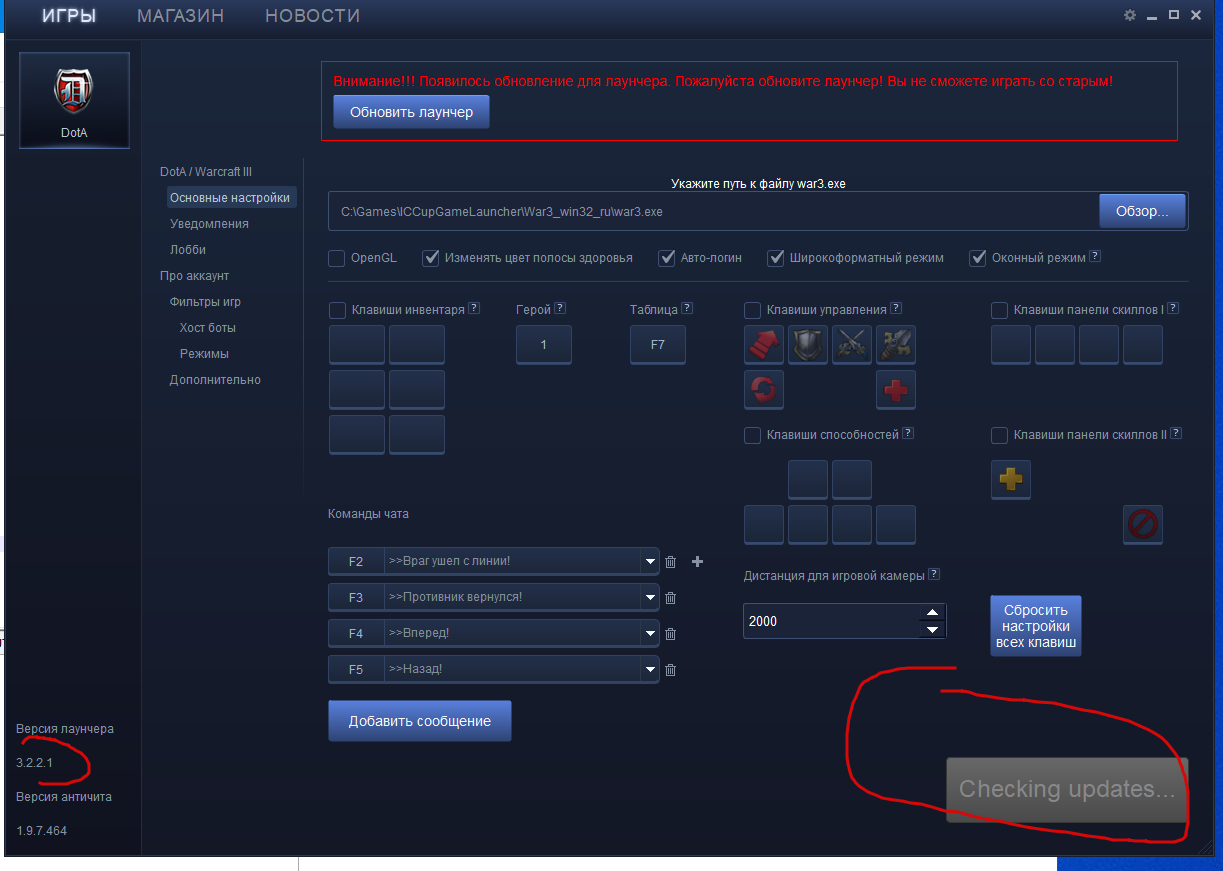This screenshot has width=1223, height=871.
Task: Open Лобби settings section
Action: pos(188,250)
